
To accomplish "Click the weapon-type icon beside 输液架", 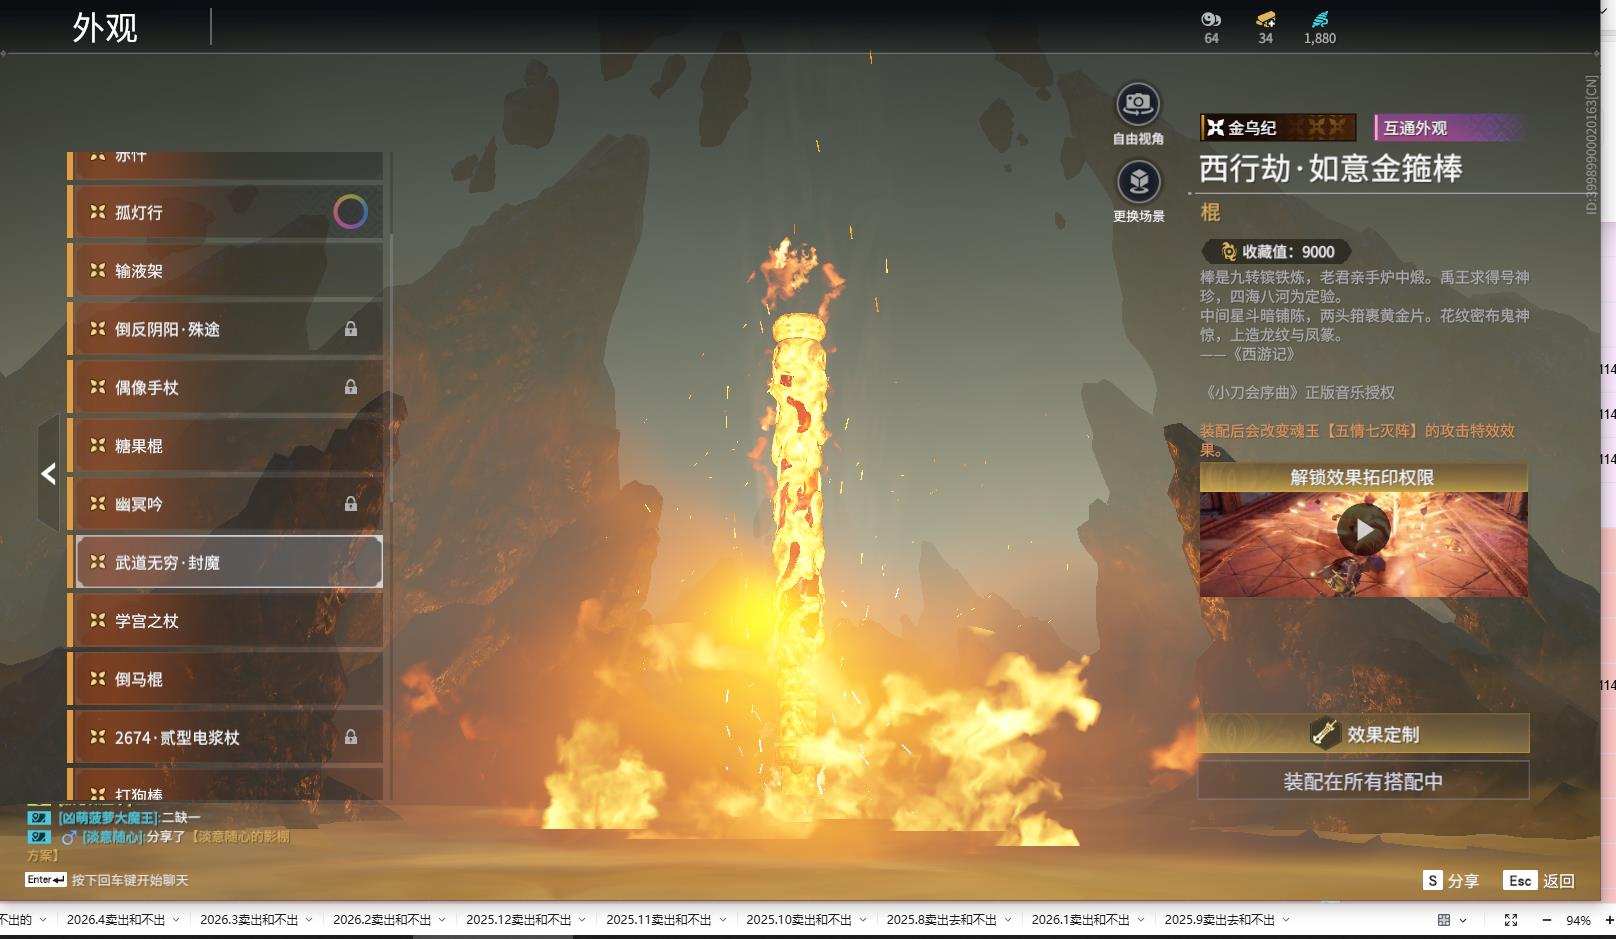I will coord(98,270).
